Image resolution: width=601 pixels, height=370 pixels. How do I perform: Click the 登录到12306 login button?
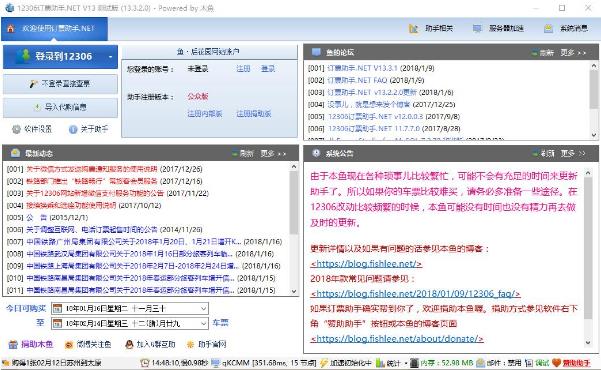[x=60, y=56]
